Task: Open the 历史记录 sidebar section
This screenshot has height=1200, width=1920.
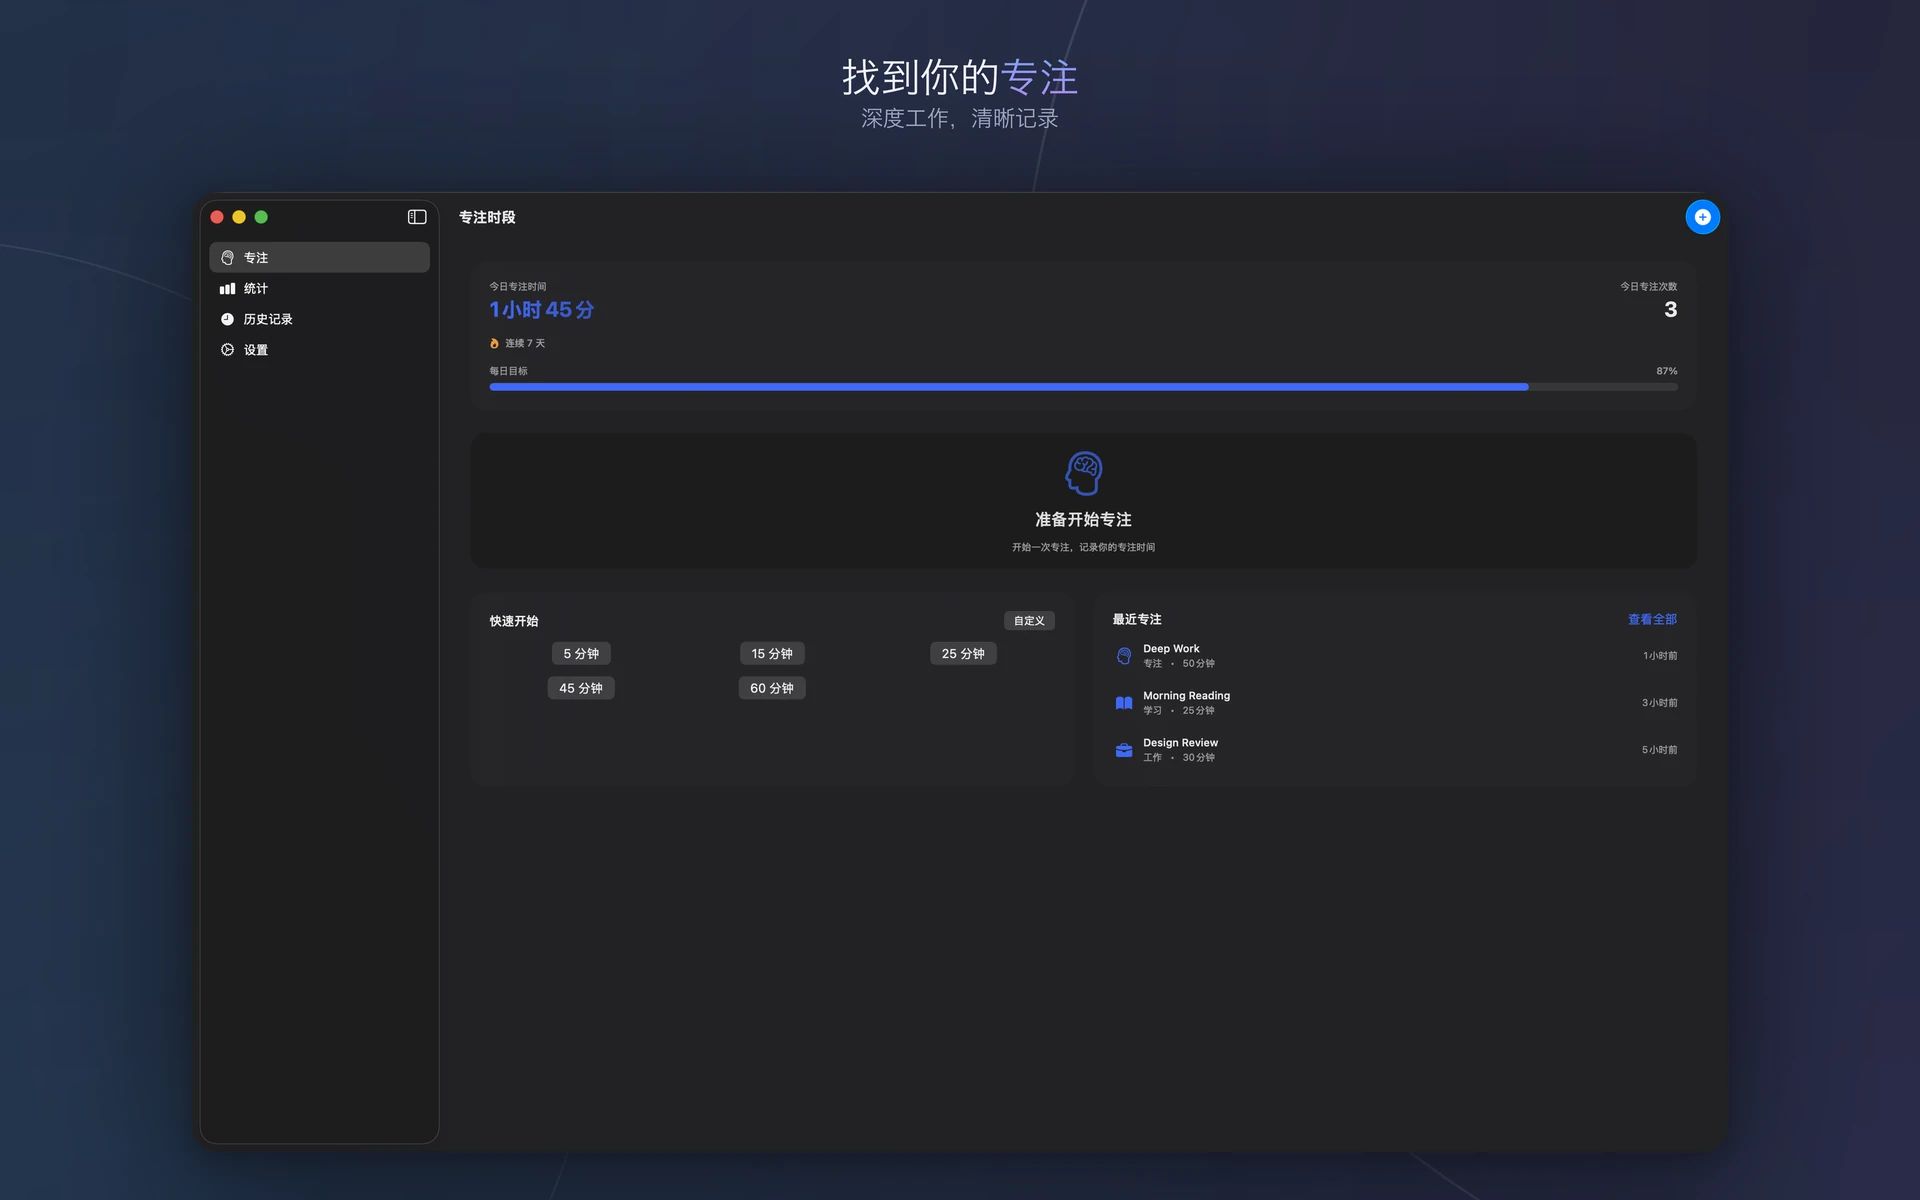Action: point(319,319)
